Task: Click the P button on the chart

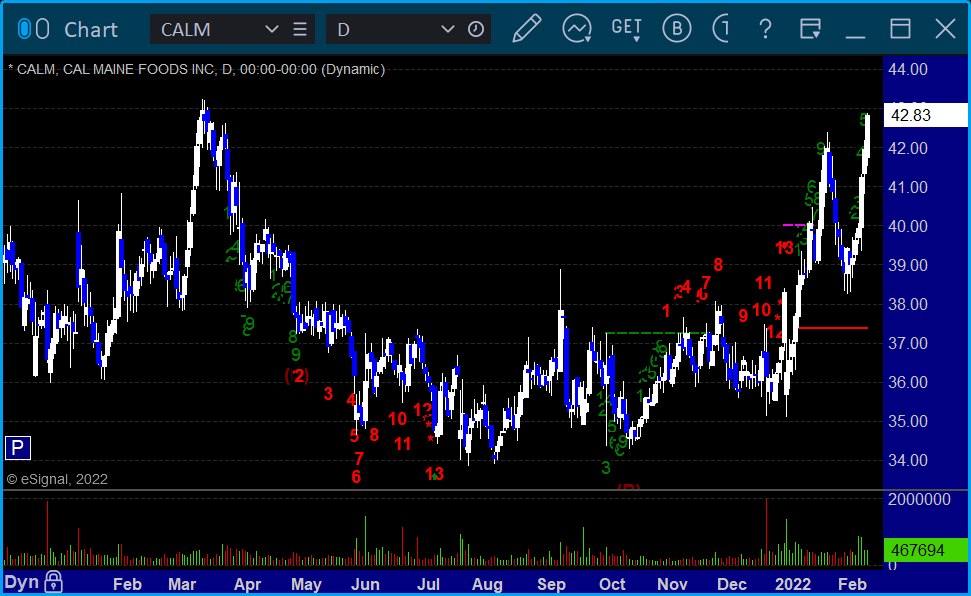Action: 18,447
